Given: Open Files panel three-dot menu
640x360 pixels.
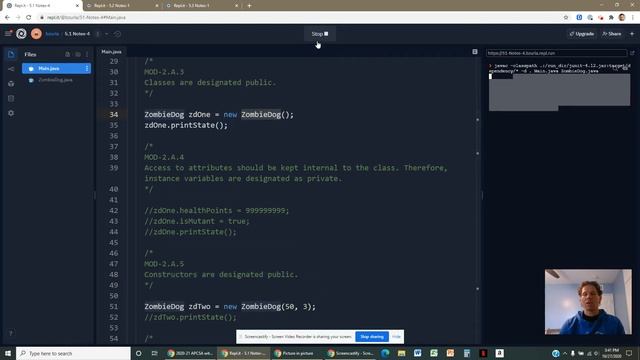Looking at the screenshot, I should [x=87, y=54].
